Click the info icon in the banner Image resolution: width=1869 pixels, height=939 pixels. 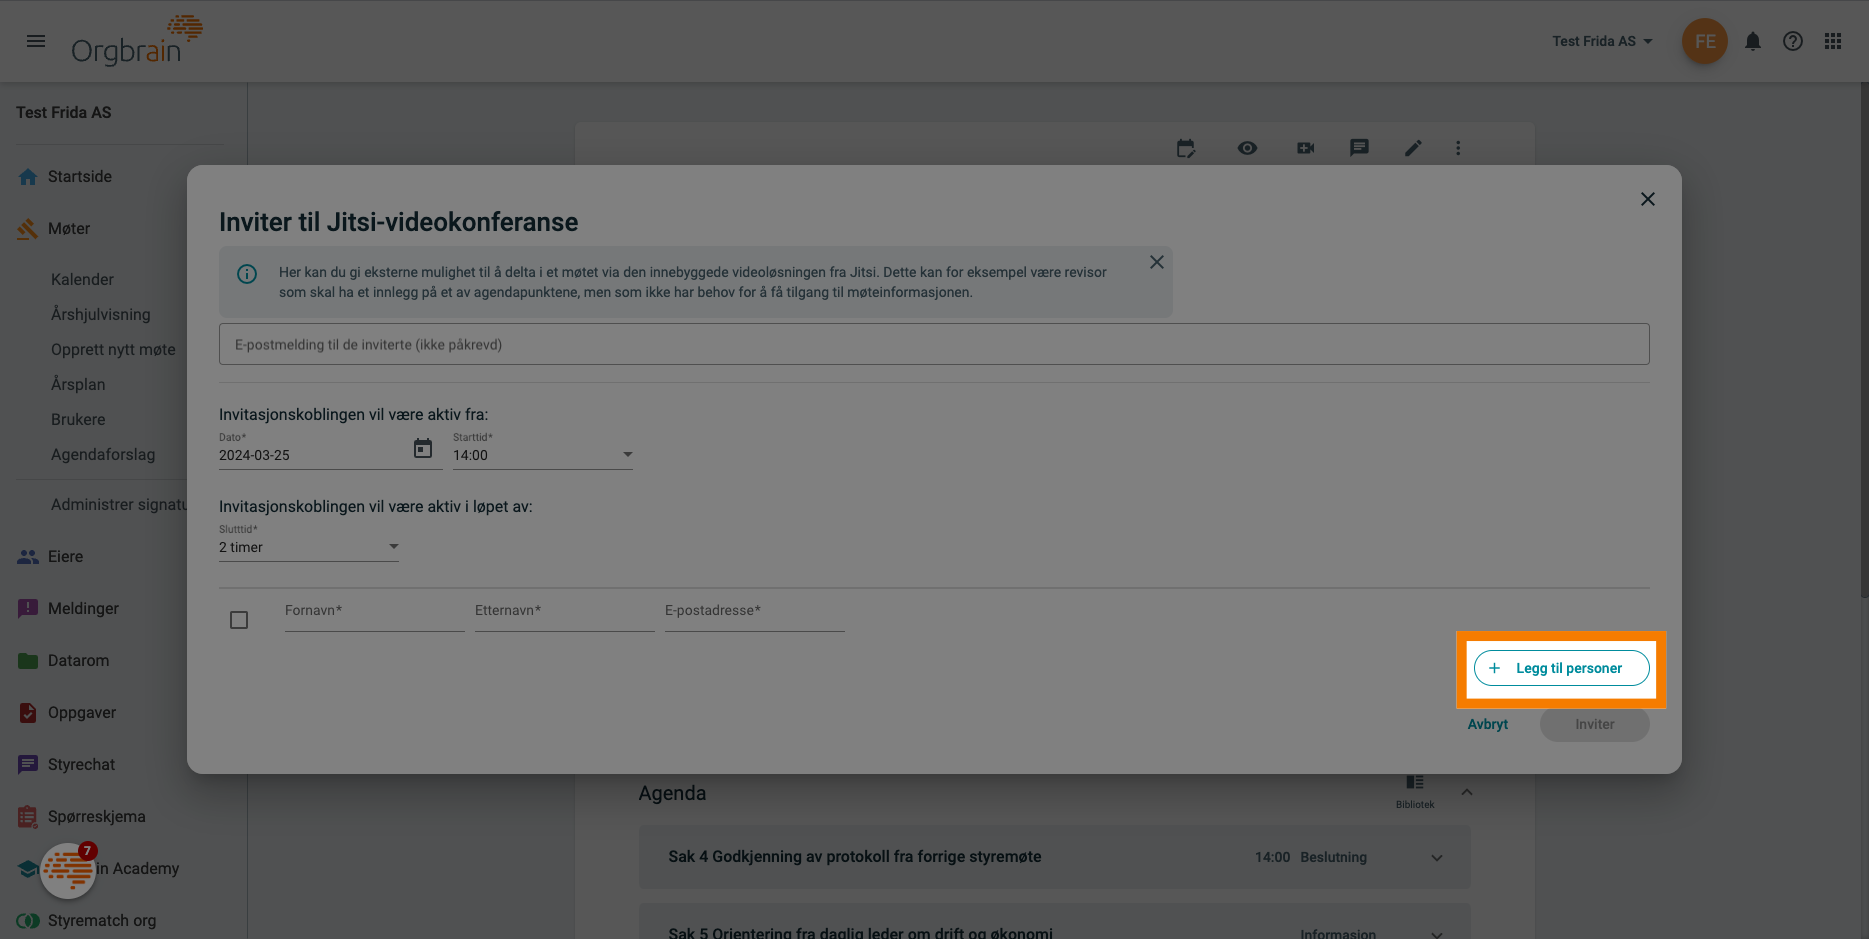pyautogui.click(x=247, y=274)
